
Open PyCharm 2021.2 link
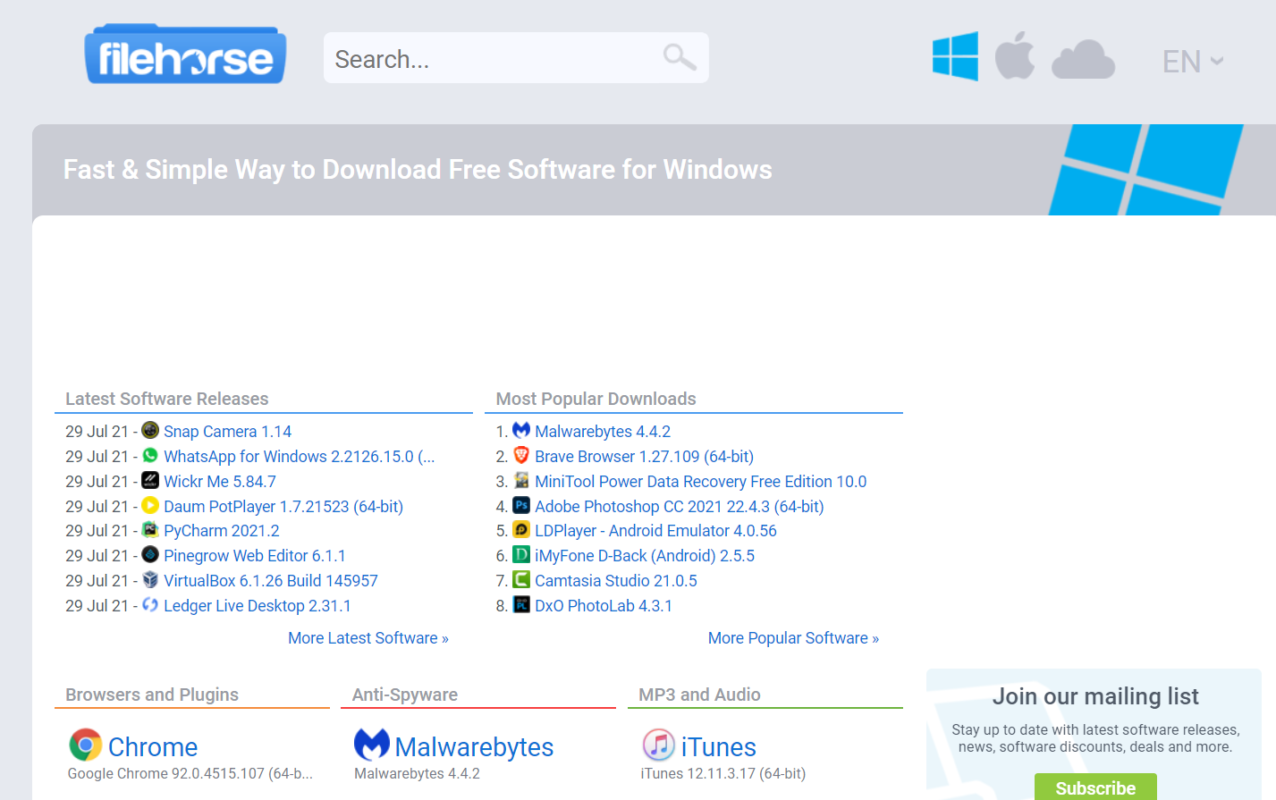[221, 531]
